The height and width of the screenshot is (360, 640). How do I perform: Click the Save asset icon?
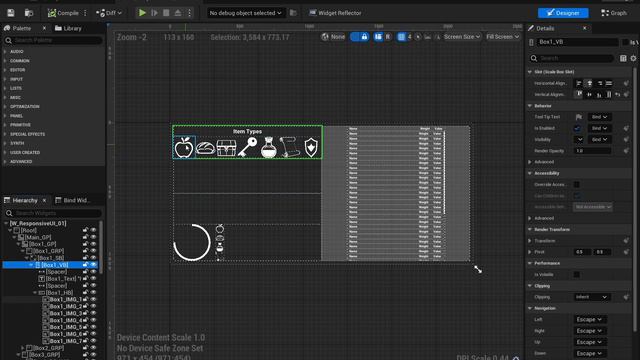tap(11, 13)
